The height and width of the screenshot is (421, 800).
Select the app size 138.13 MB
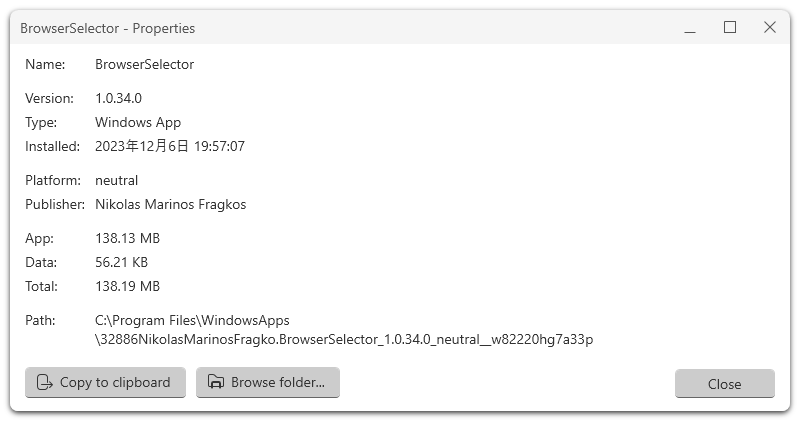128,238
